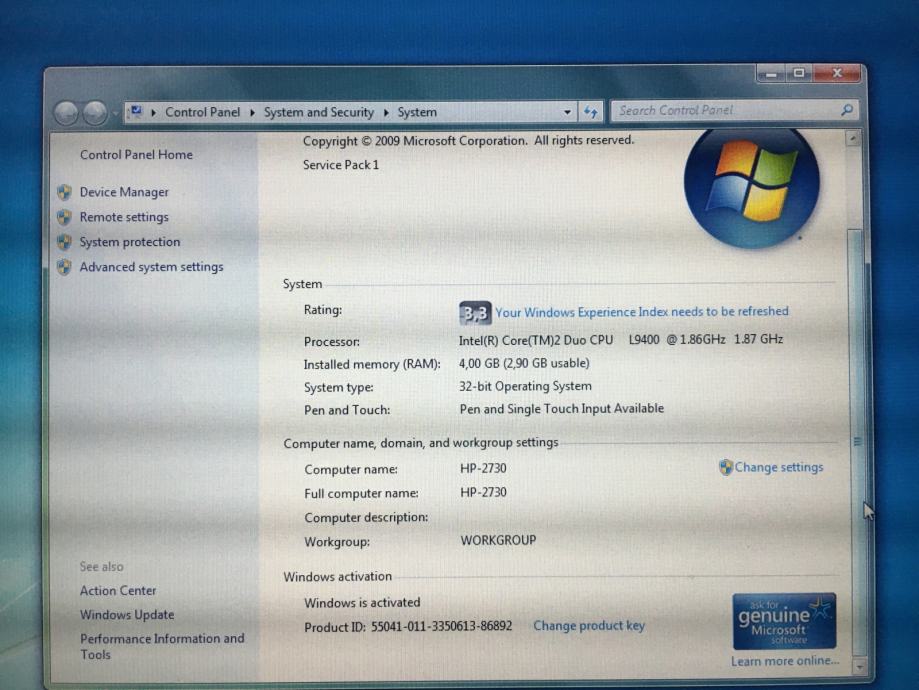Image resolution: width=919 pixels, height=690 pixels.
Task: Click shield icon beside Advanced system settings
Action: 64,267
